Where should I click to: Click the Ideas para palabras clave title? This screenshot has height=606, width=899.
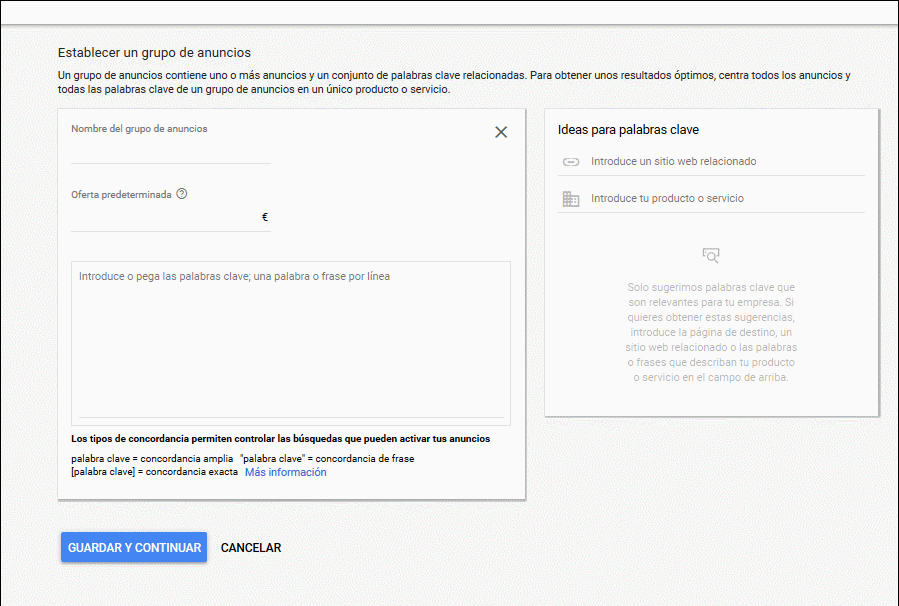(x=628, y=130)
